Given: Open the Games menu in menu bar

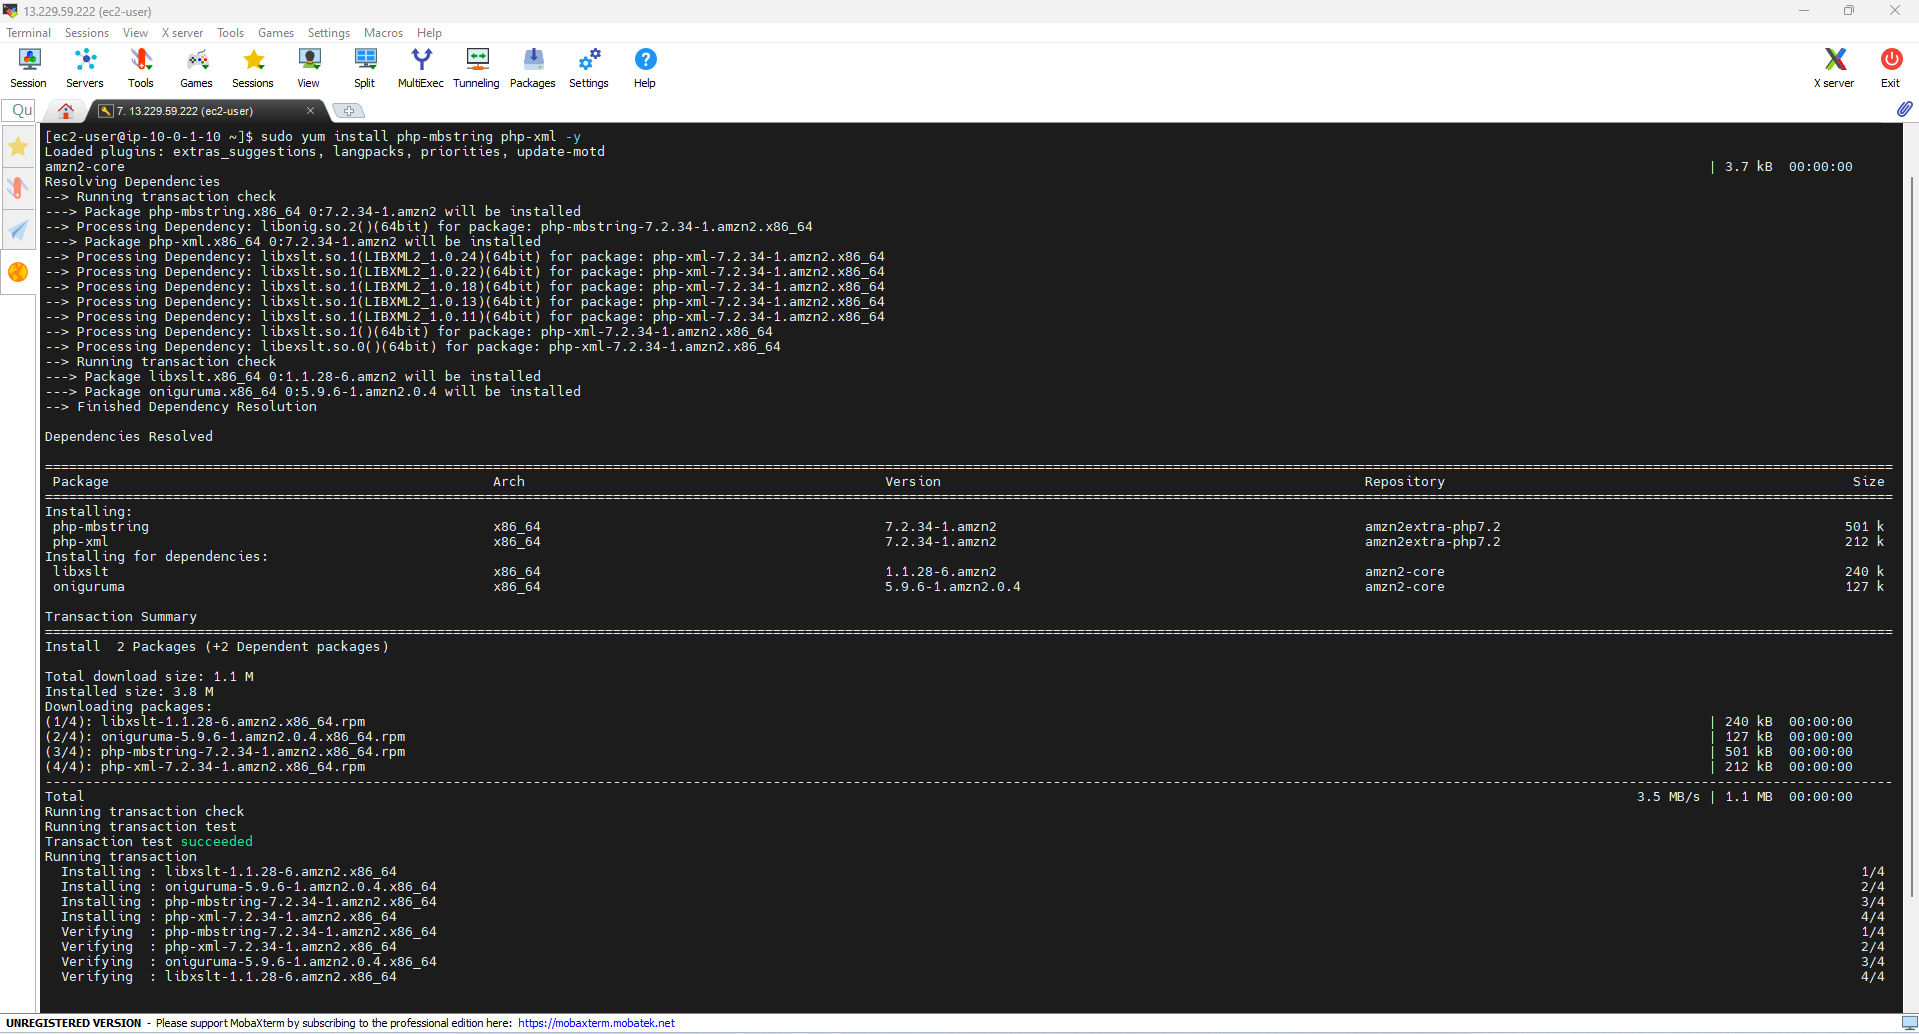Looking at the screenshot, I should [276, 33].
